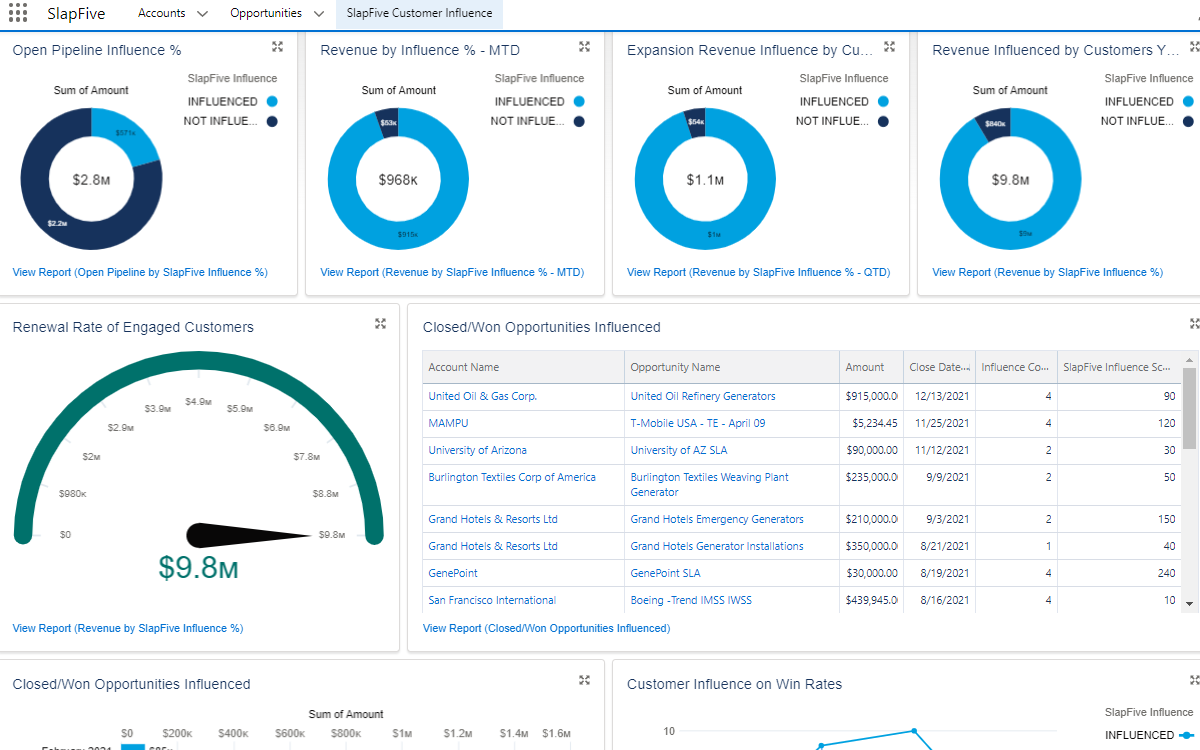Click the INFLUENCED legend swatch in Open Pipeline
This screenshot has width=1200, height=750.
tap(272, 101)
